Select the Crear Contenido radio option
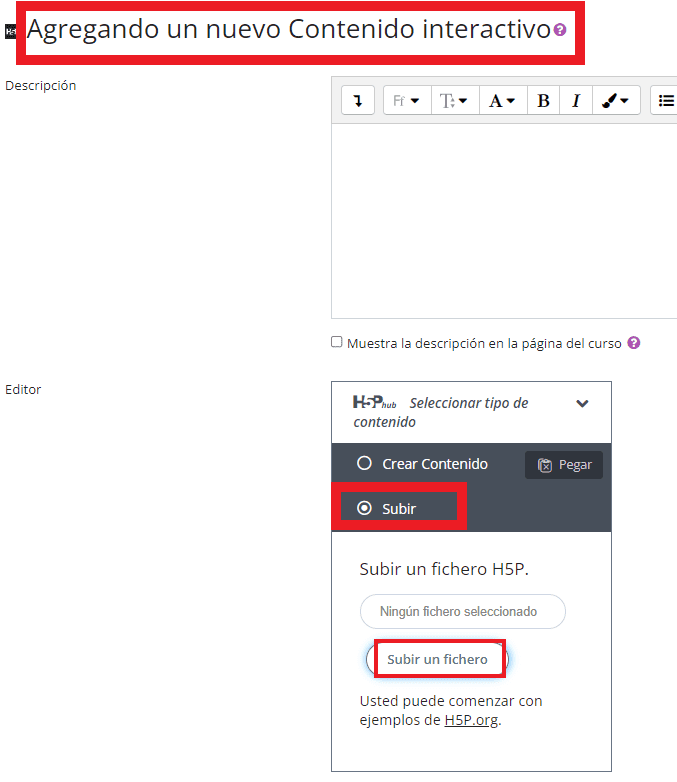 (364, 463)
